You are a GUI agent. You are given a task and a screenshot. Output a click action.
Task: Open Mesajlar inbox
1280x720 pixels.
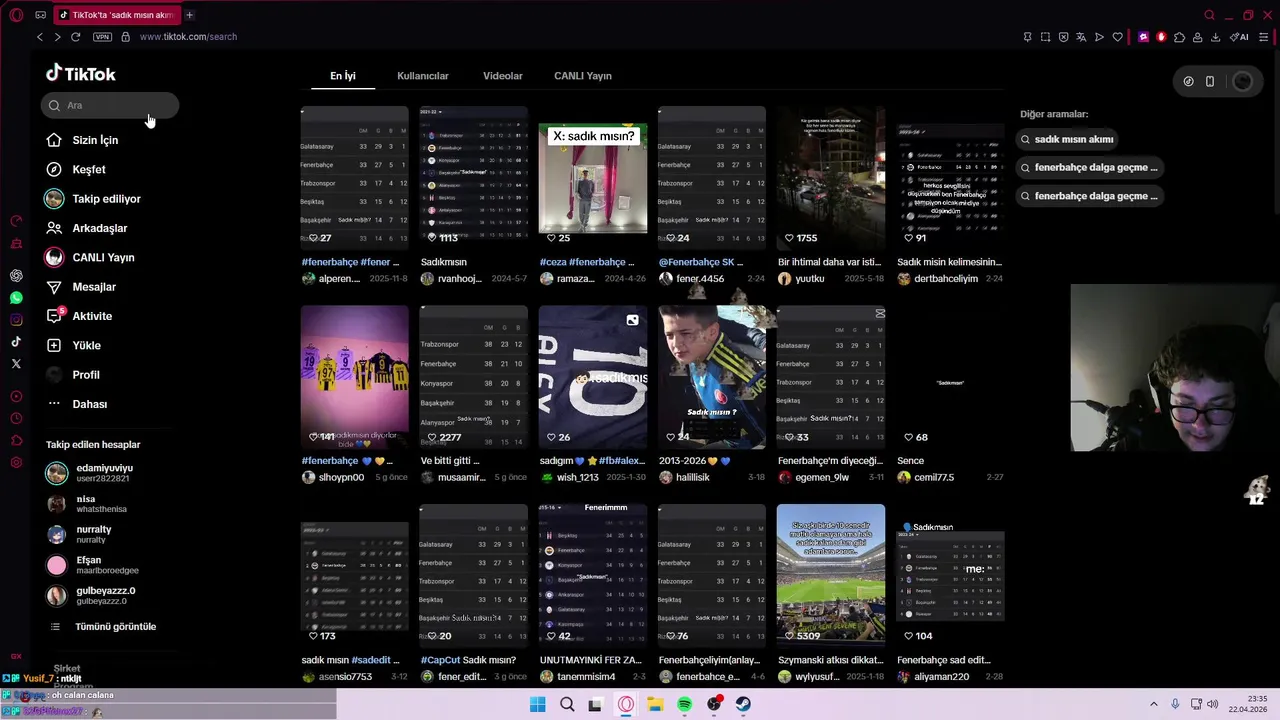(81, 287)
